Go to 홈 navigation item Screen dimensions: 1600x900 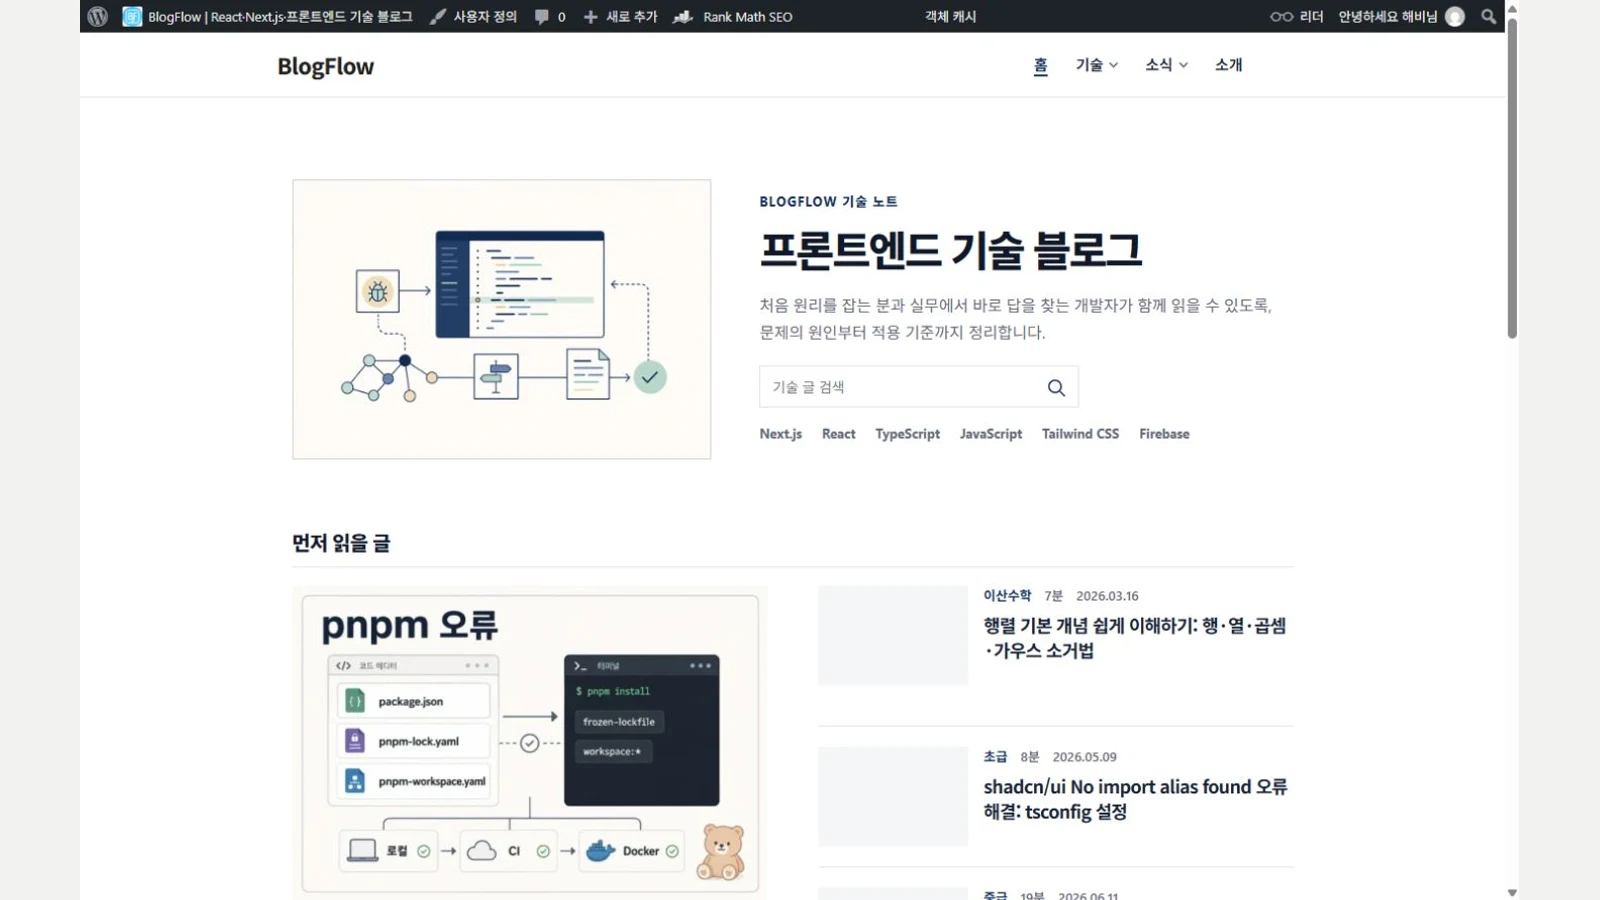point(1040,65)
